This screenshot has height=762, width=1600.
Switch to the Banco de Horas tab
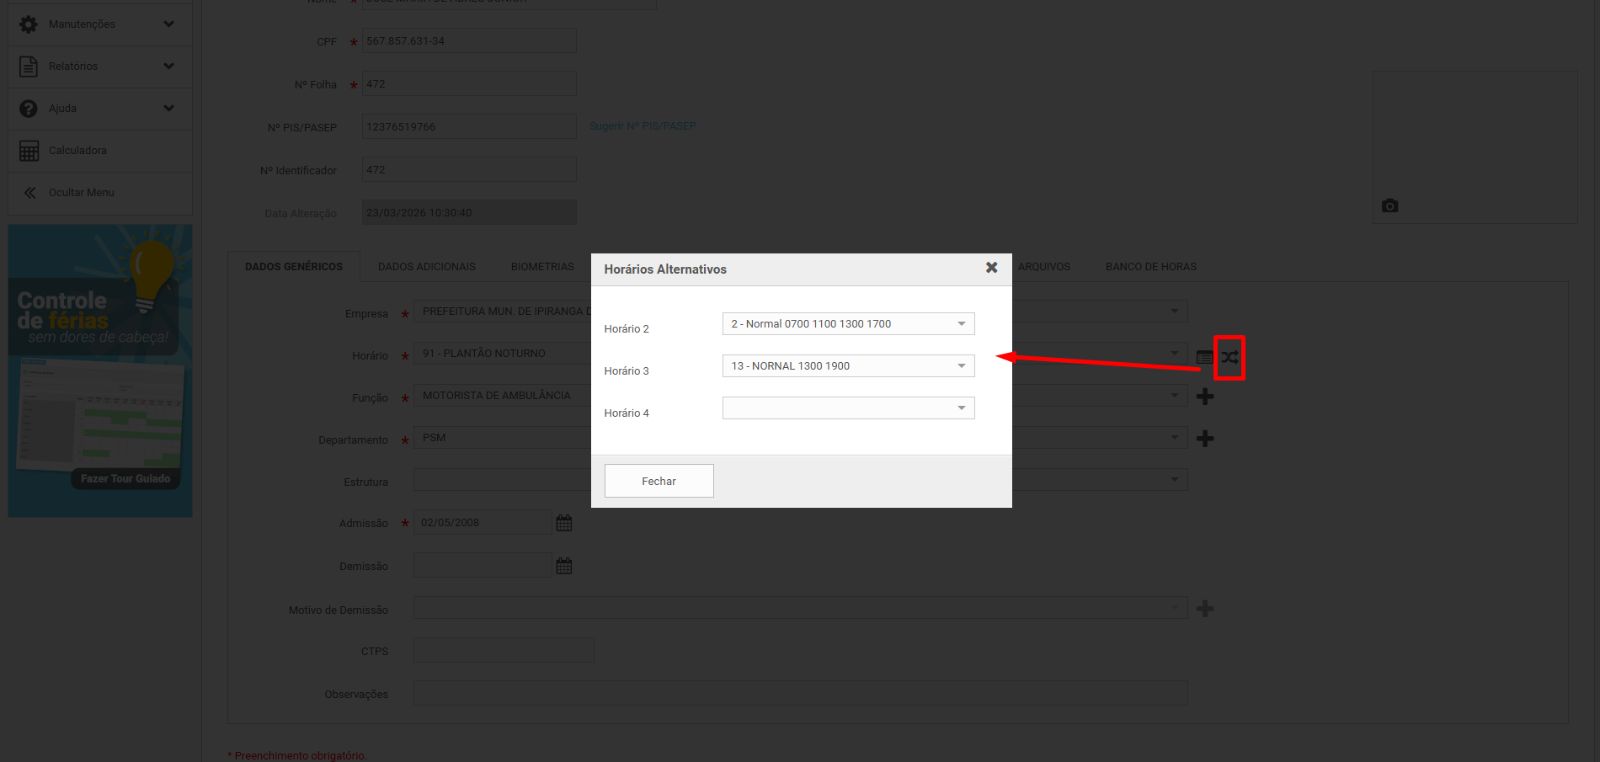[1150, 267]
